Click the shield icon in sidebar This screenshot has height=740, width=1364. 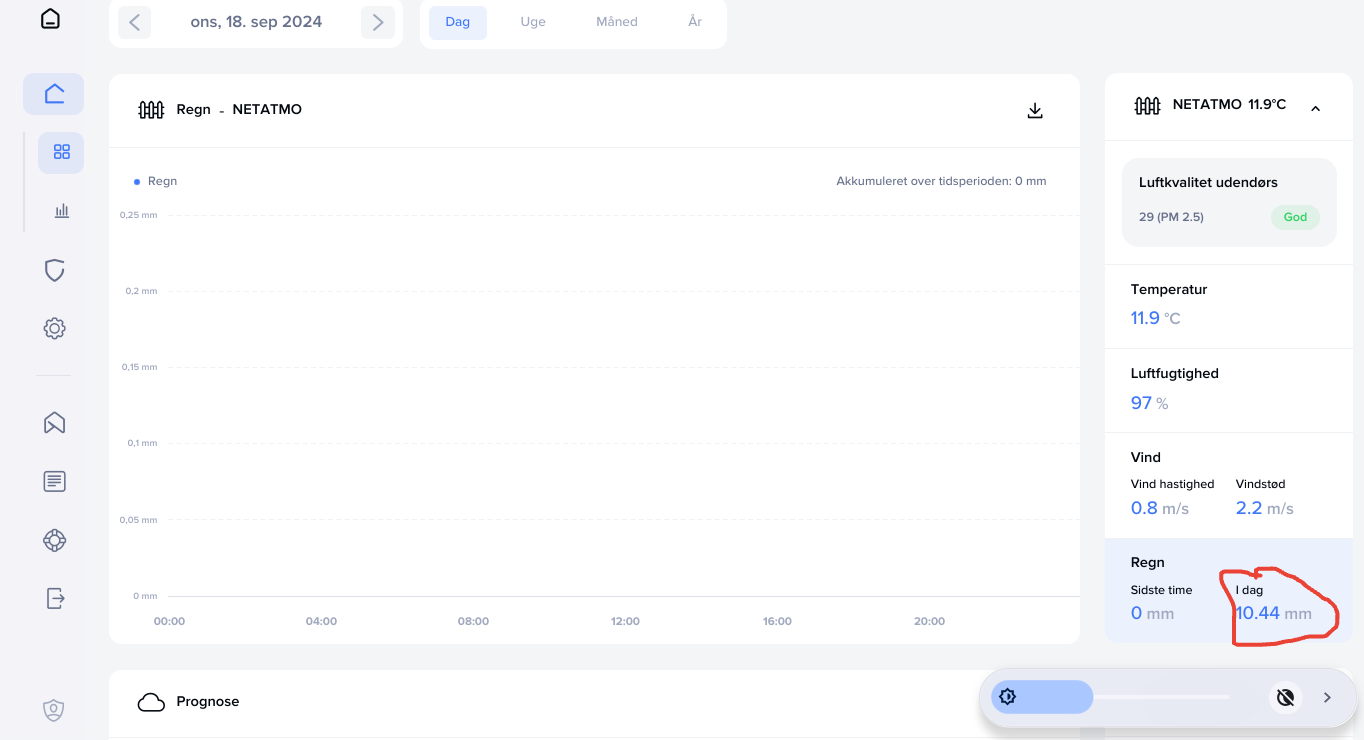point(54,270)
